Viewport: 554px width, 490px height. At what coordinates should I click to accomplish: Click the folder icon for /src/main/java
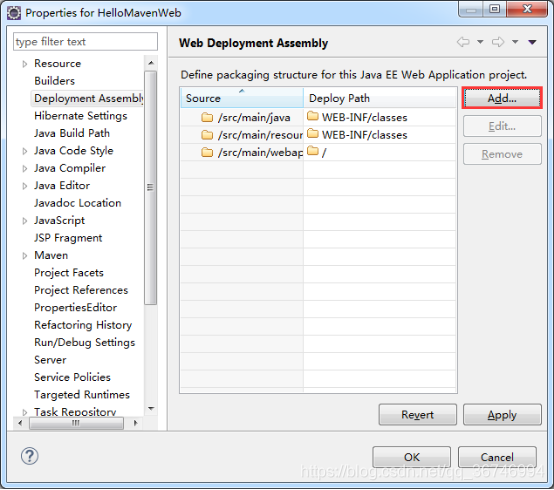pos(207,117)
